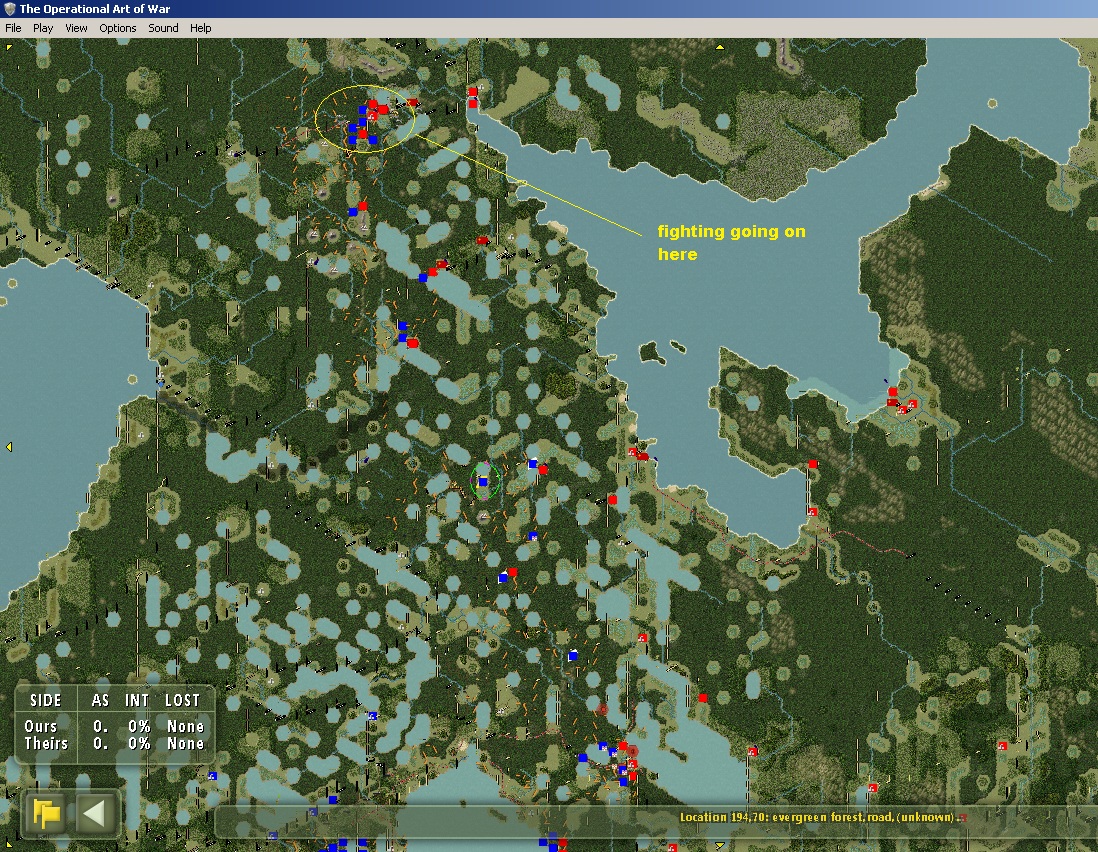Open the View menu
The image size is (1098, 852).
click(x=76, y=28)
